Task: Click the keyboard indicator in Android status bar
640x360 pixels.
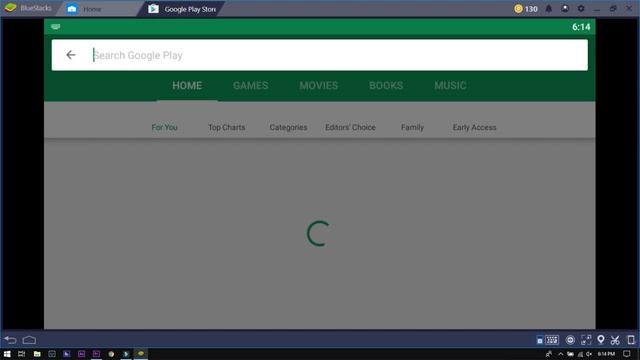Action: click(56, 27)
